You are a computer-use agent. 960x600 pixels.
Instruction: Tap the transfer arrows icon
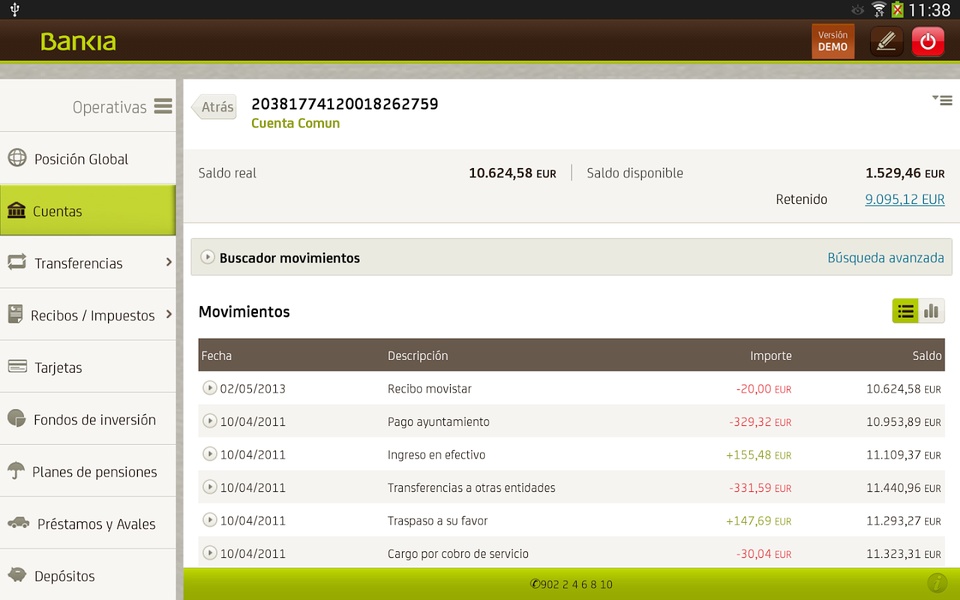pos(17,262)
